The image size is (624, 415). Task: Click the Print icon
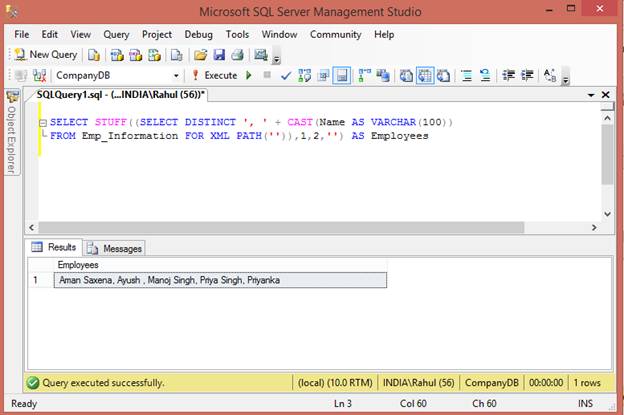(x=238, y=55)
